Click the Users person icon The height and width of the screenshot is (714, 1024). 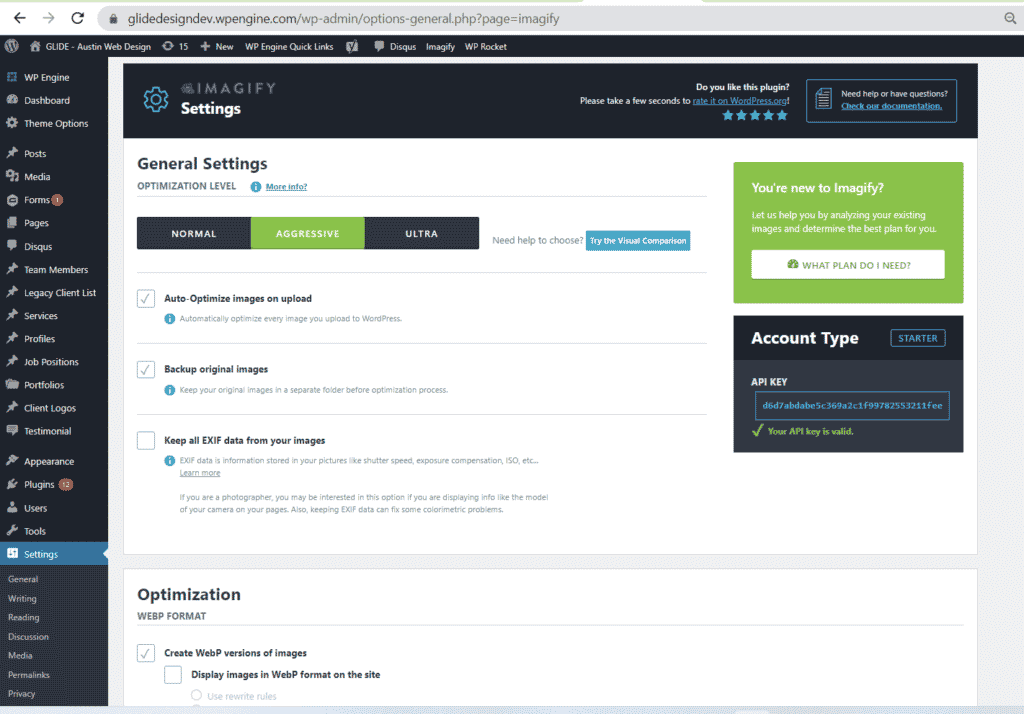point(12,508)
